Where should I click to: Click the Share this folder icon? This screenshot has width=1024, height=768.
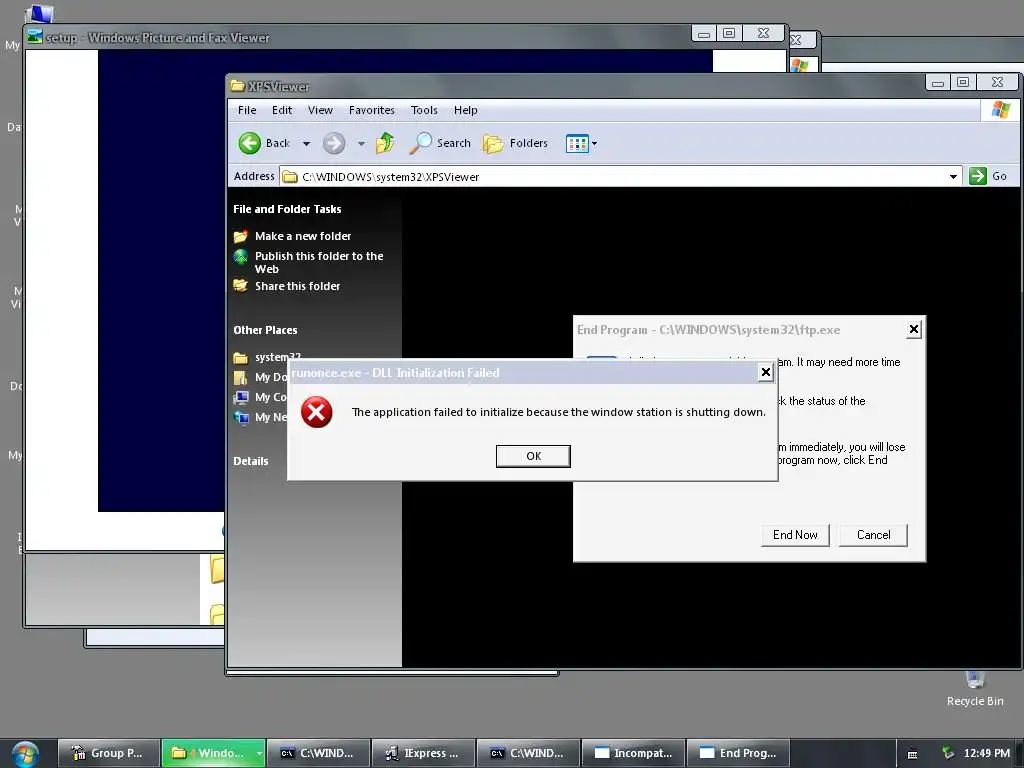(x=240, y=285)
